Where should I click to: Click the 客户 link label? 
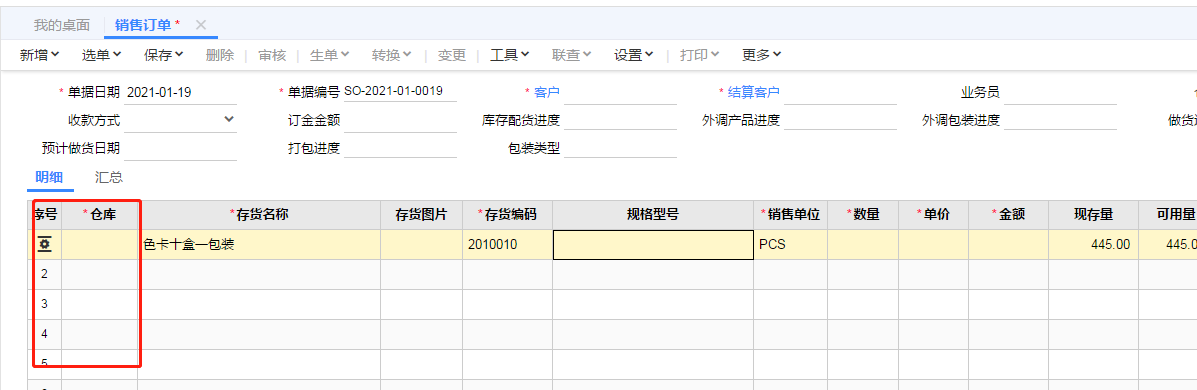click(x=547, y=92)
